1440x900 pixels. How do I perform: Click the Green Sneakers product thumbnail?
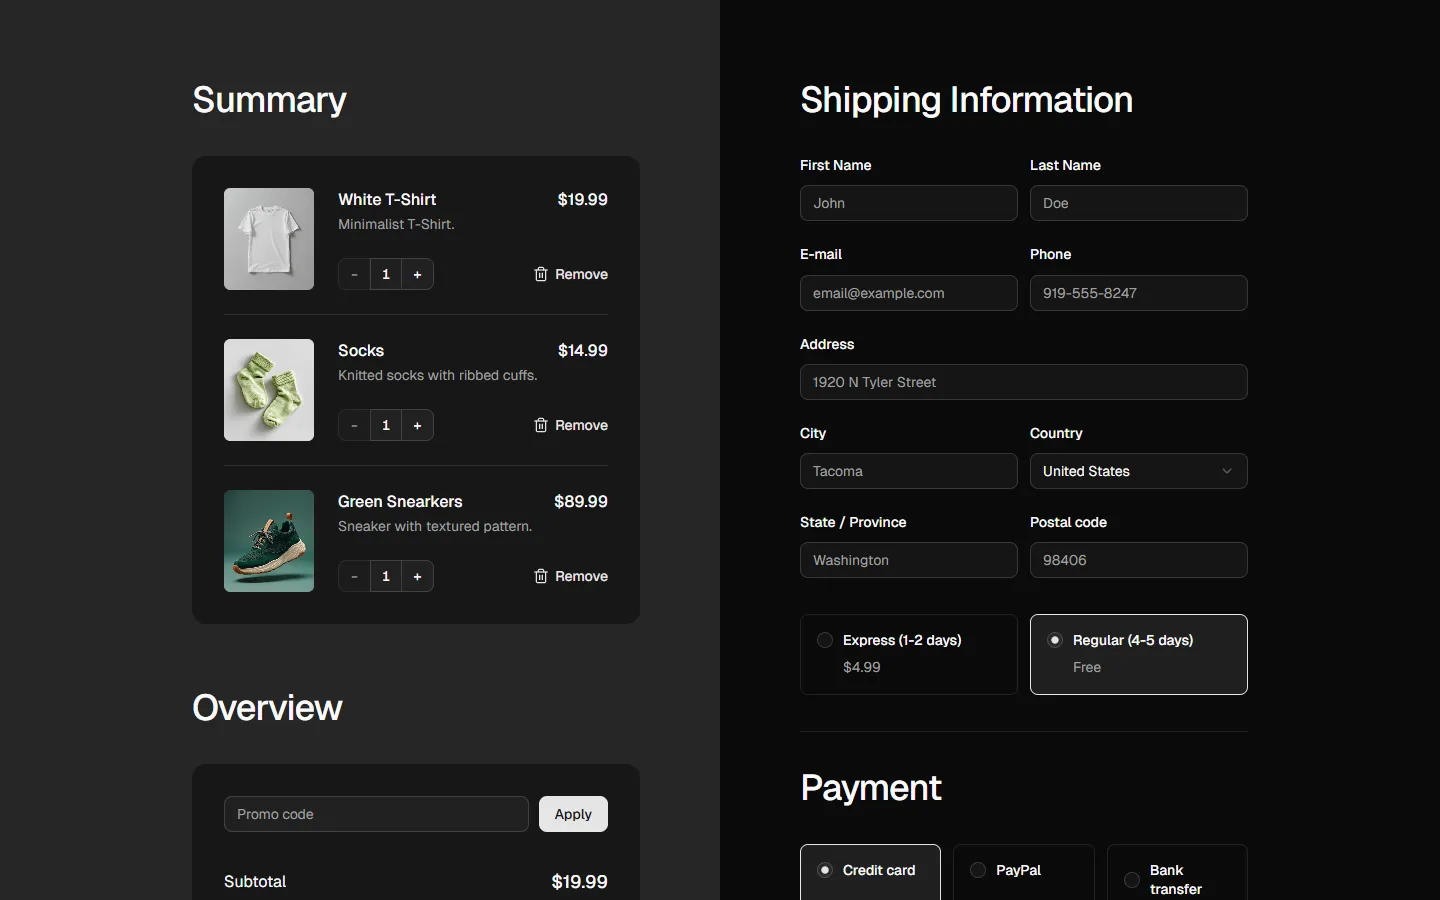269,541
